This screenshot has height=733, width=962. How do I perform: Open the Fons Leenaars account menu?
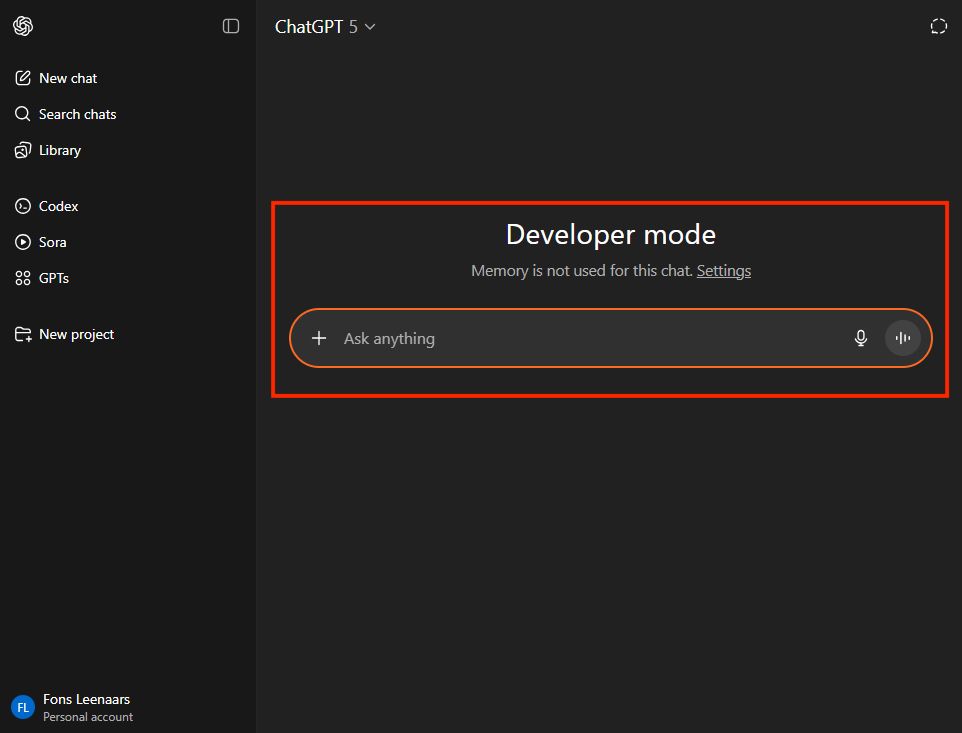click(x=87, y=700)
